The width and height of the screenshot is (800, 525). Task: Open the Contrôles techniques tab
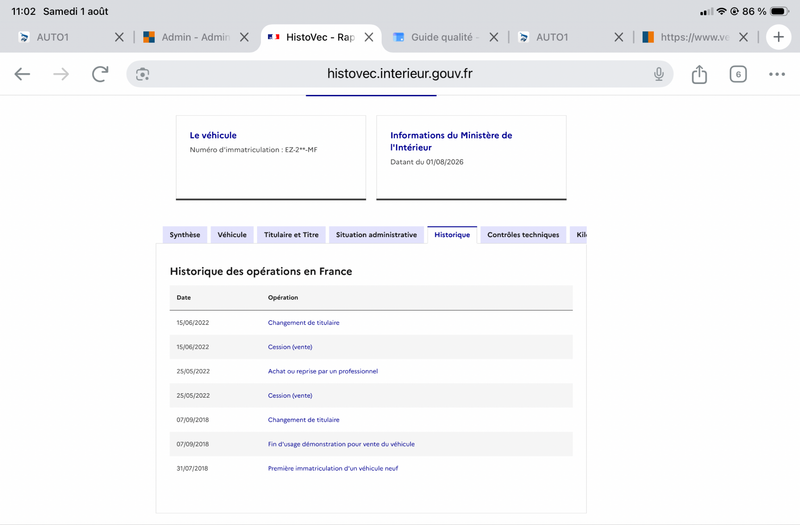pos(523,235)
